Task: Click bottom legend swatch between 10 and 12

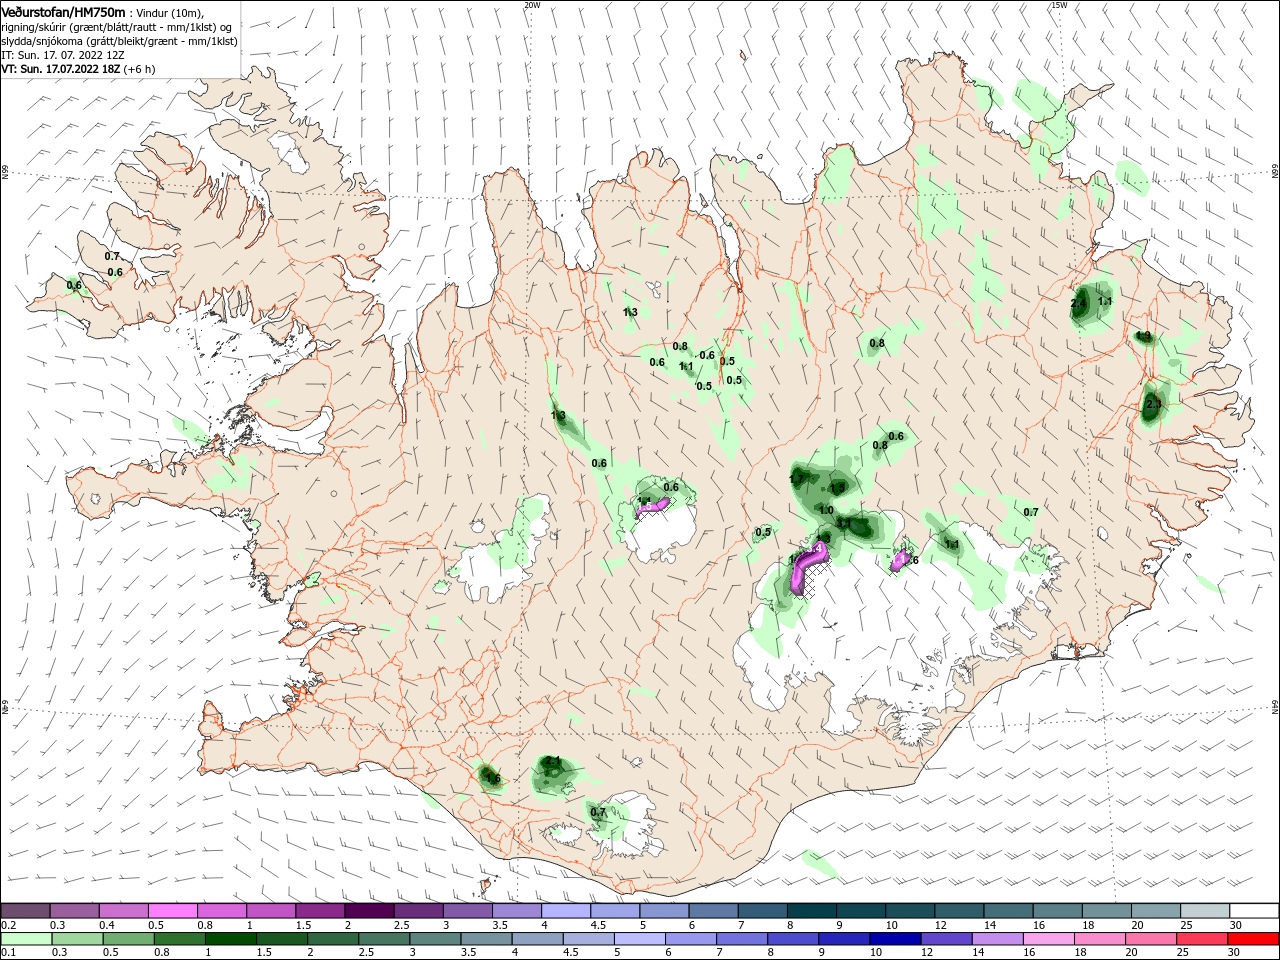Action: 894,939
